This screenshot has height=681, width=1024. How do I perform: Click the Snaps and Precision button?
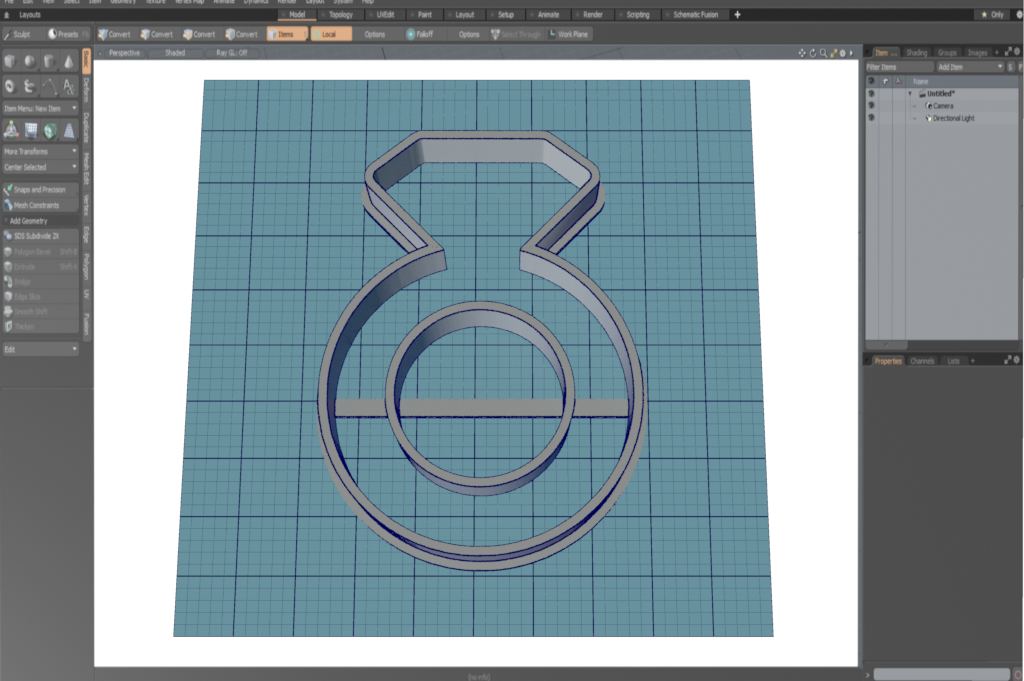coord(40,189)
